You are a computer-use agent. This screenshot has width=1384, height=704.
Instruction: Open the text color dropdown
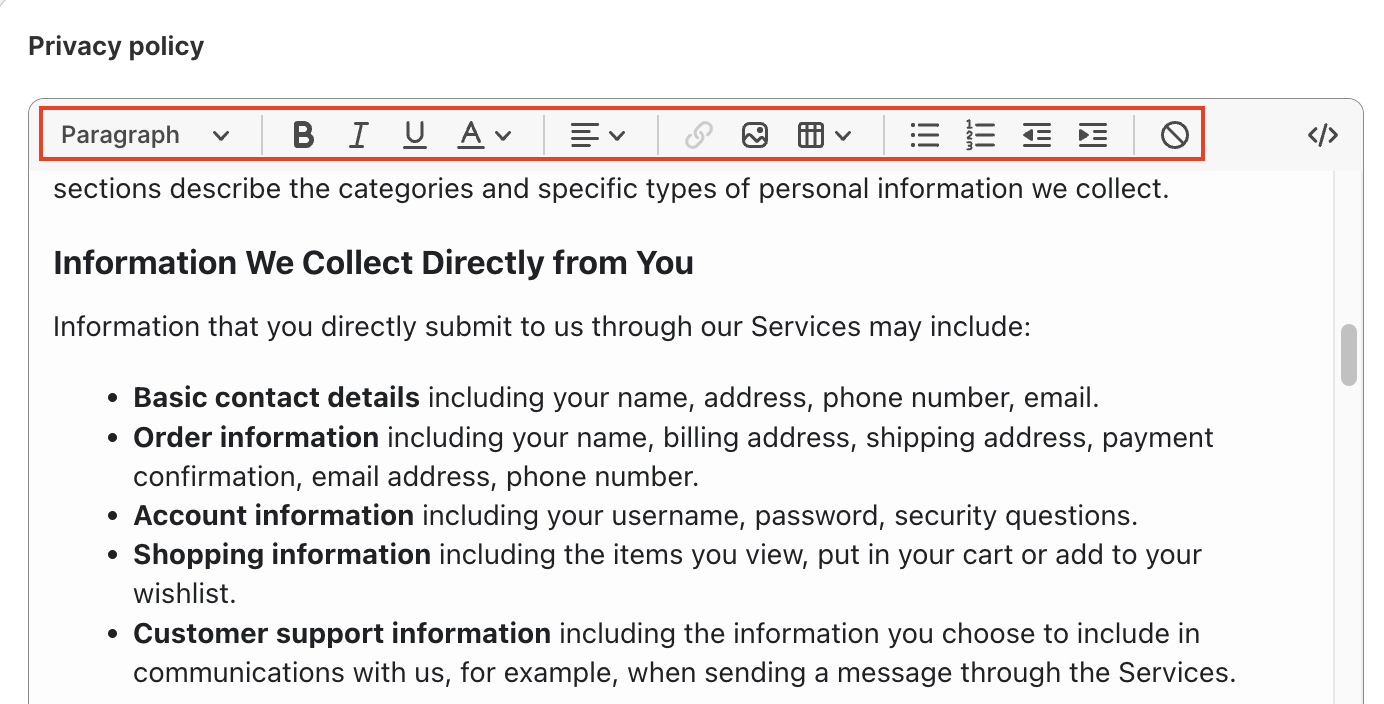[484, 135]
